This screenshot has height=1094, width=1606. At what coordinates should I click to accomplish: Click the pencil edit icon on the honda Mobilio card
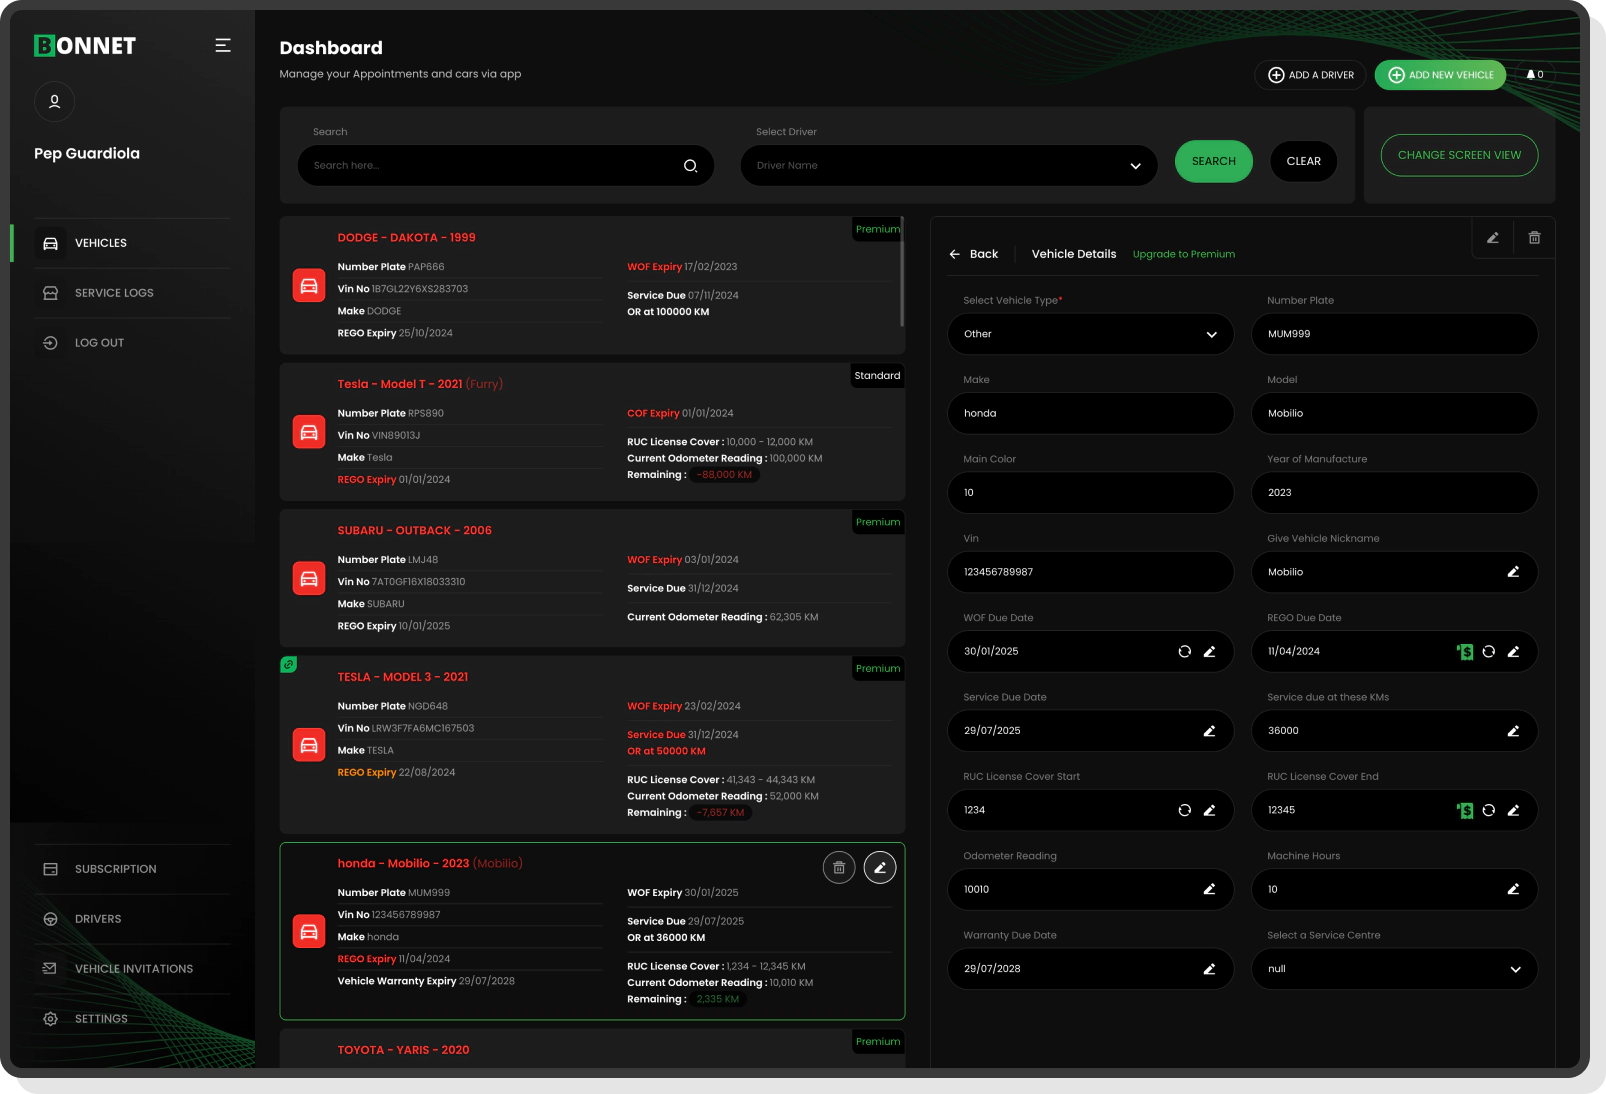point(880,868)
